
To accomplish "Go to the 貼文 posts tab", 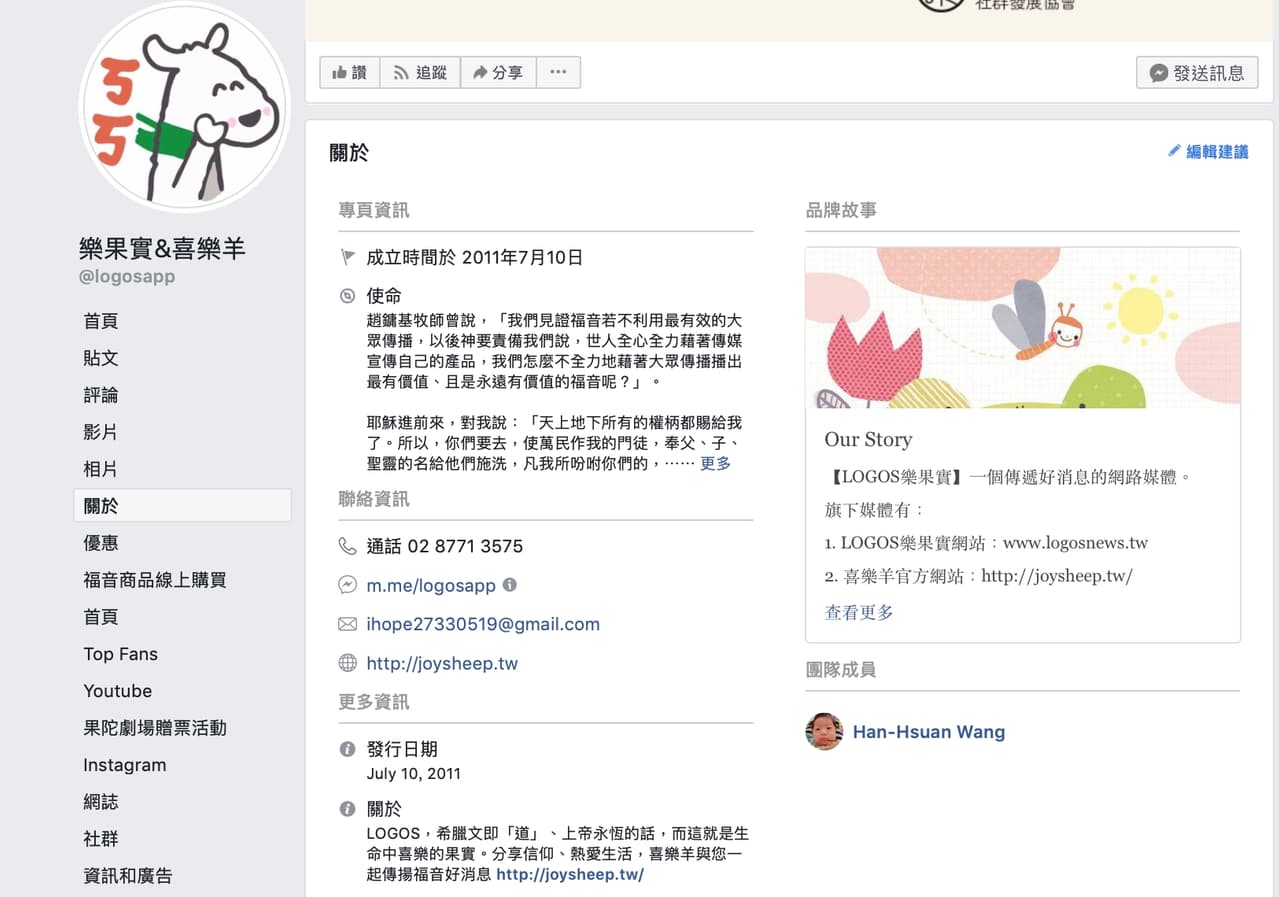I will click(x=101, y=358).
